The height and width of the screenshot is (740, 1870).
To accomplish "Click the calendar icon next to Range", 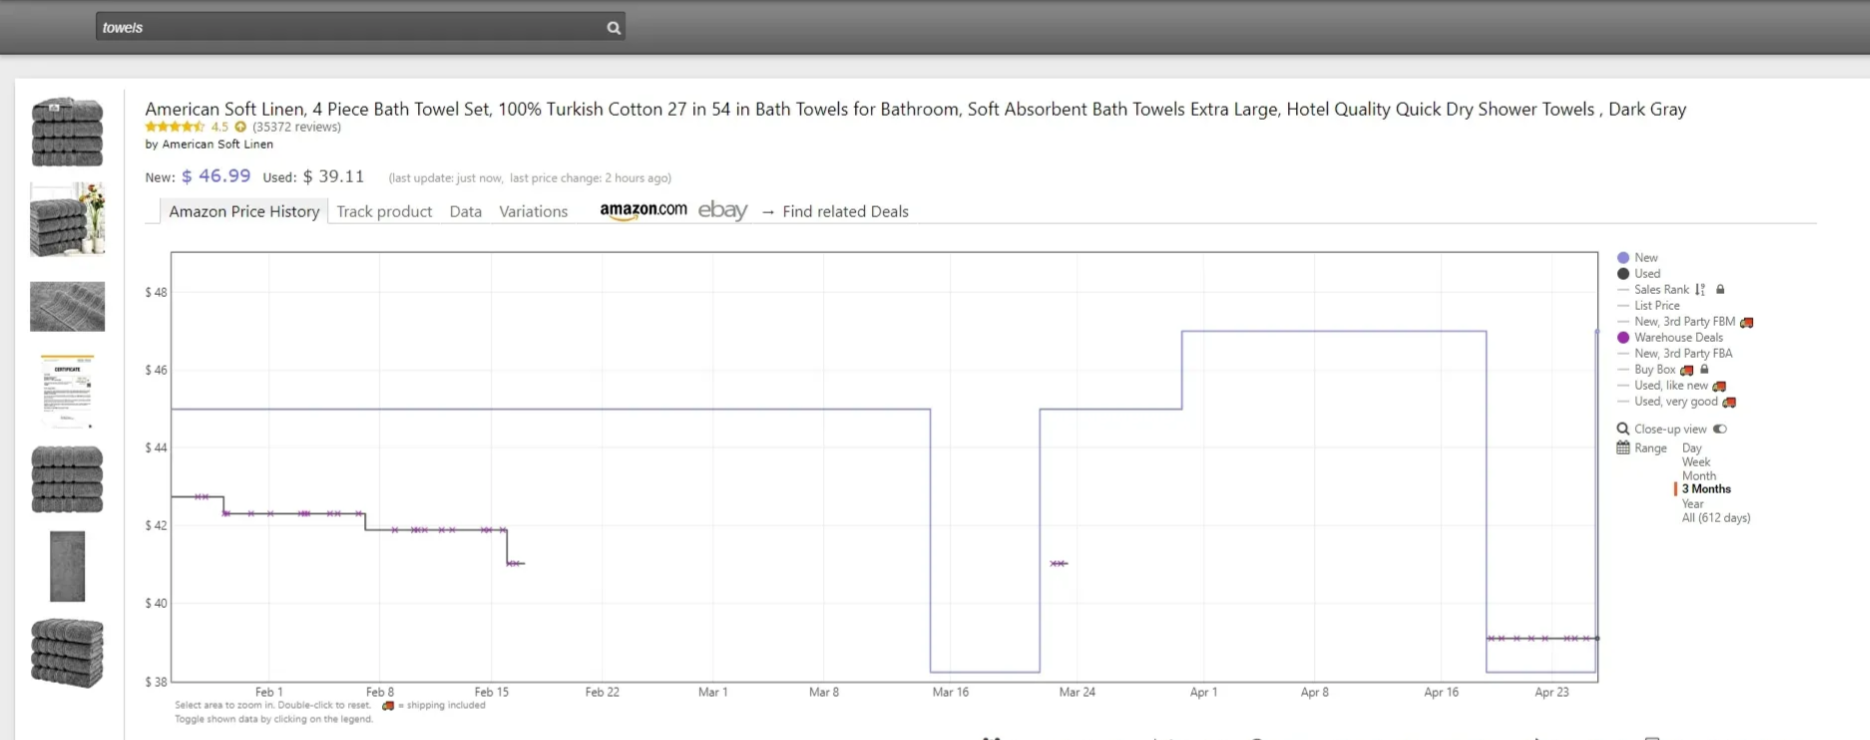I will (x=1623, y=448).
